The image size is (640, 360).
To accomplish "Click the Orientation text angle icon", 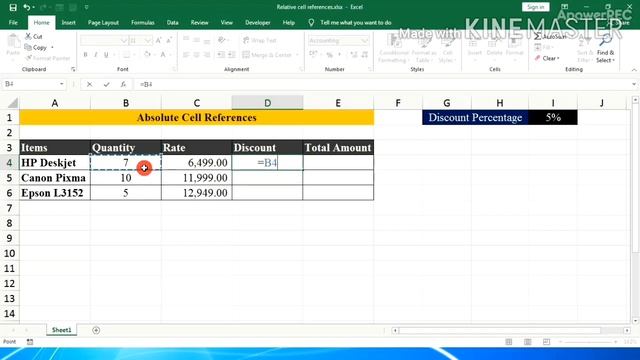I will [x=222, y=40].
